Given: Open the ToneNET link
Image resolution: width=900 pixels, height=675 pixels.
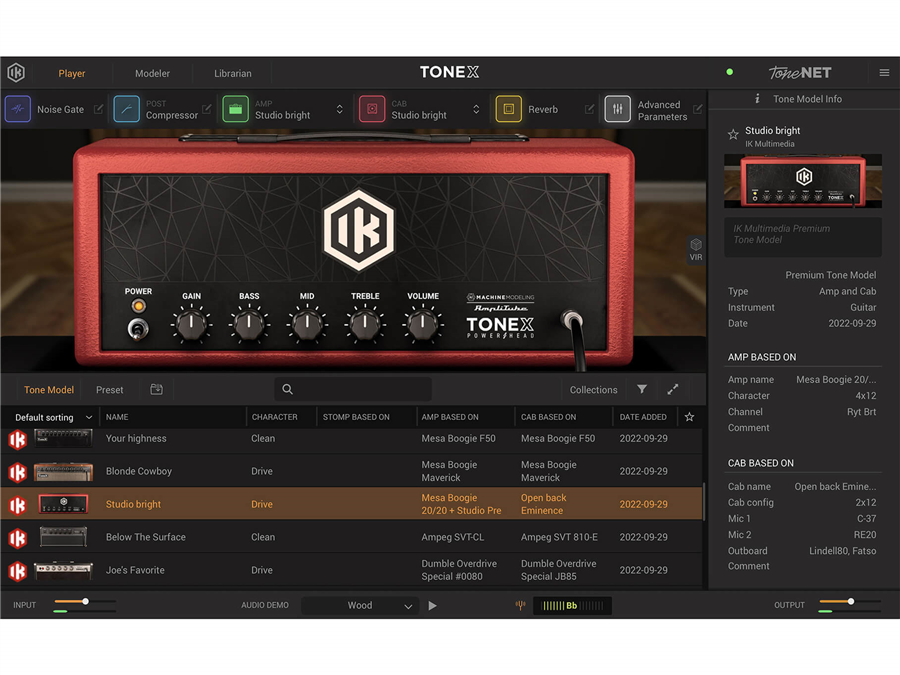Looking at the screenshot, I should [x=799, y=73].
